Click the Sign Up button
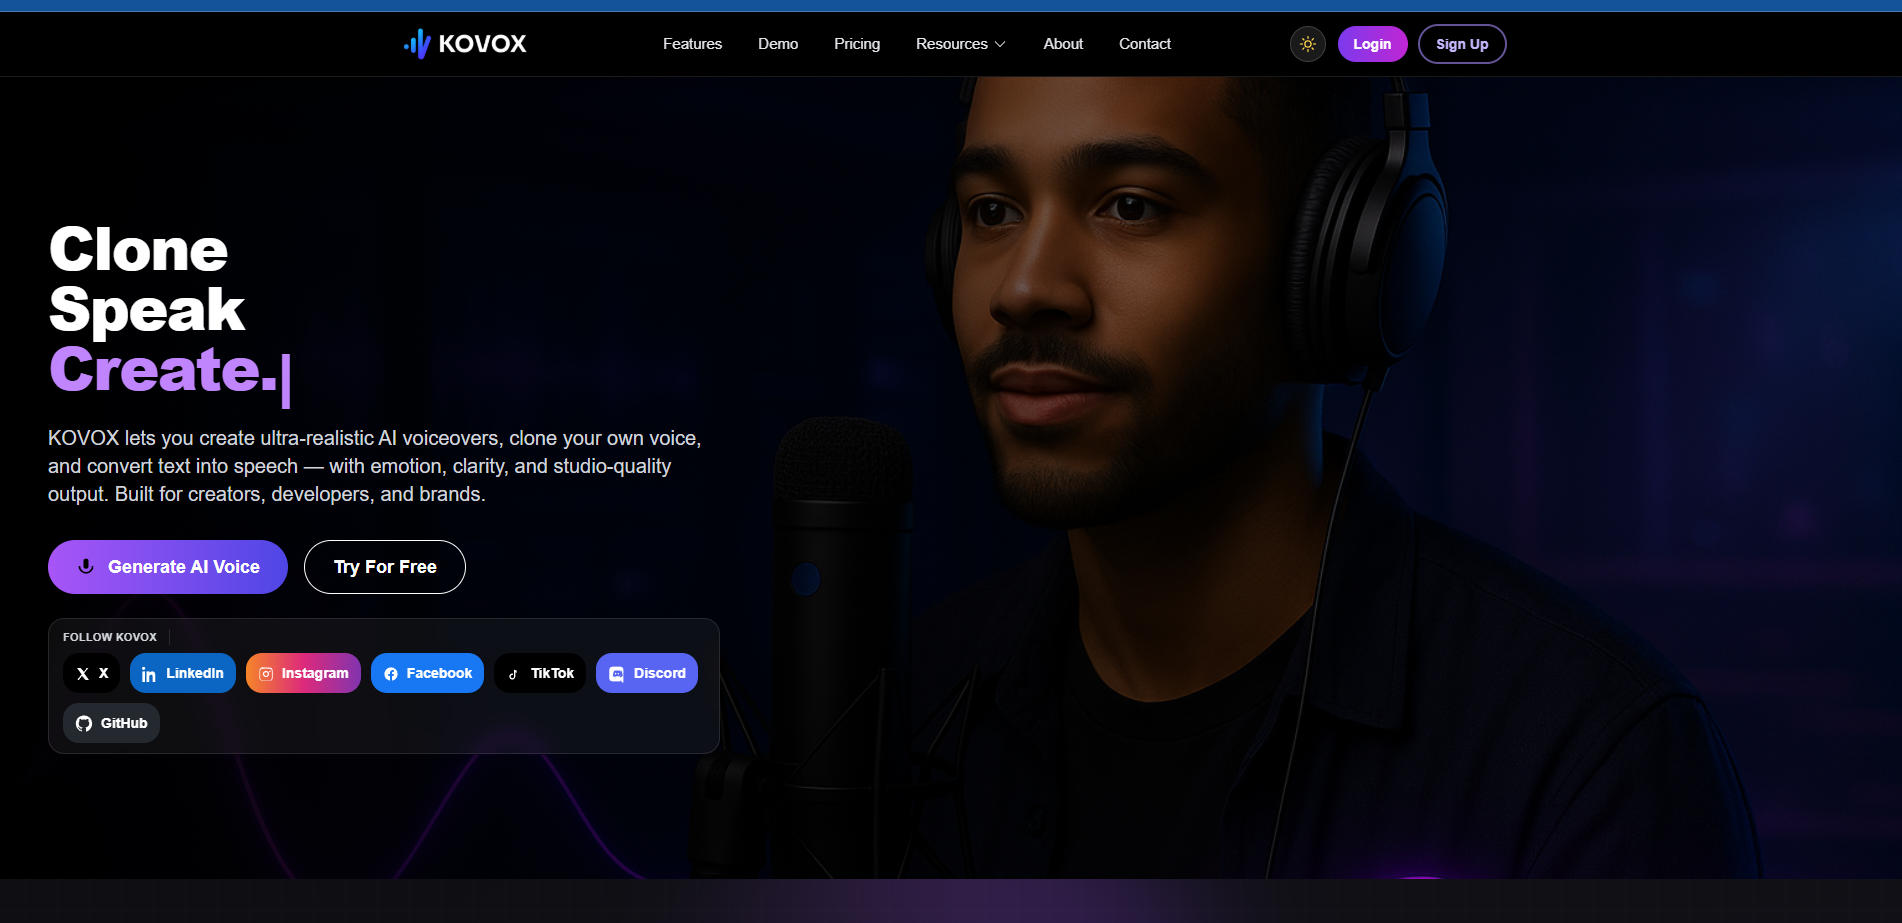Screen dimensions: 1902x923 pos(1462,44)
